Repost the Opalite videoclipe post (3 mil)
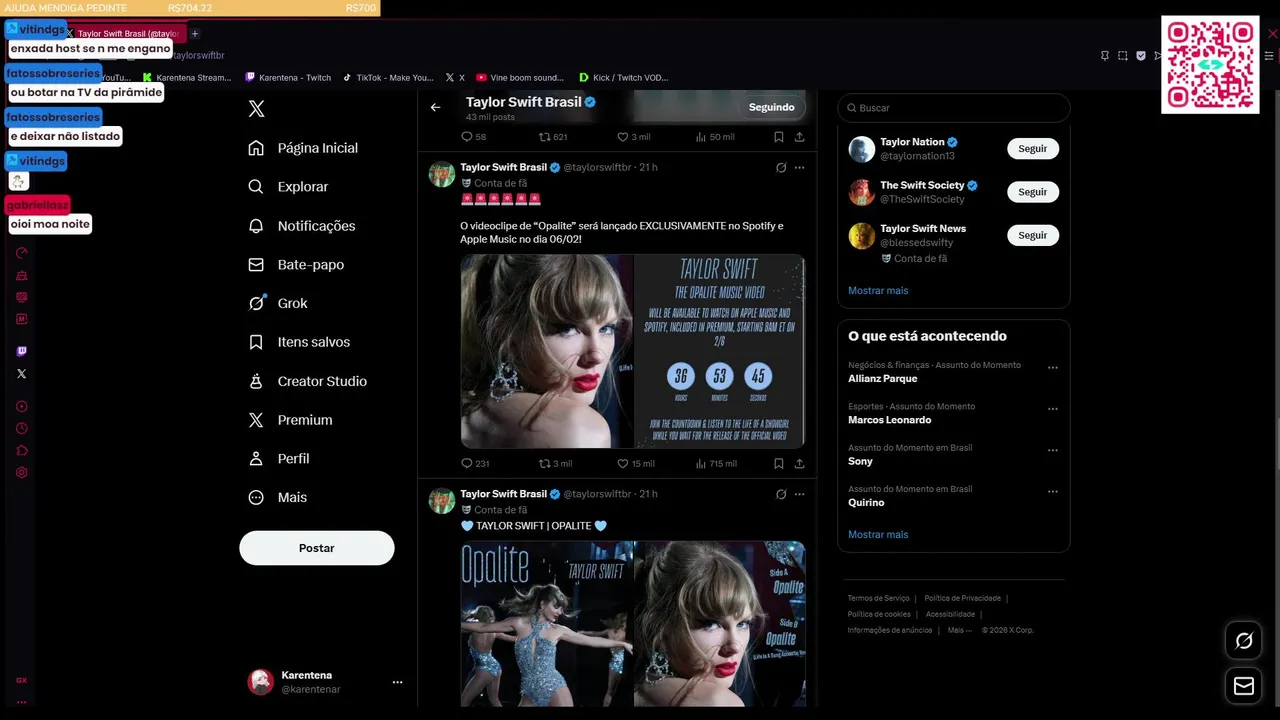The height and width of the screenshot is (720, 1280). click(555, 464)
